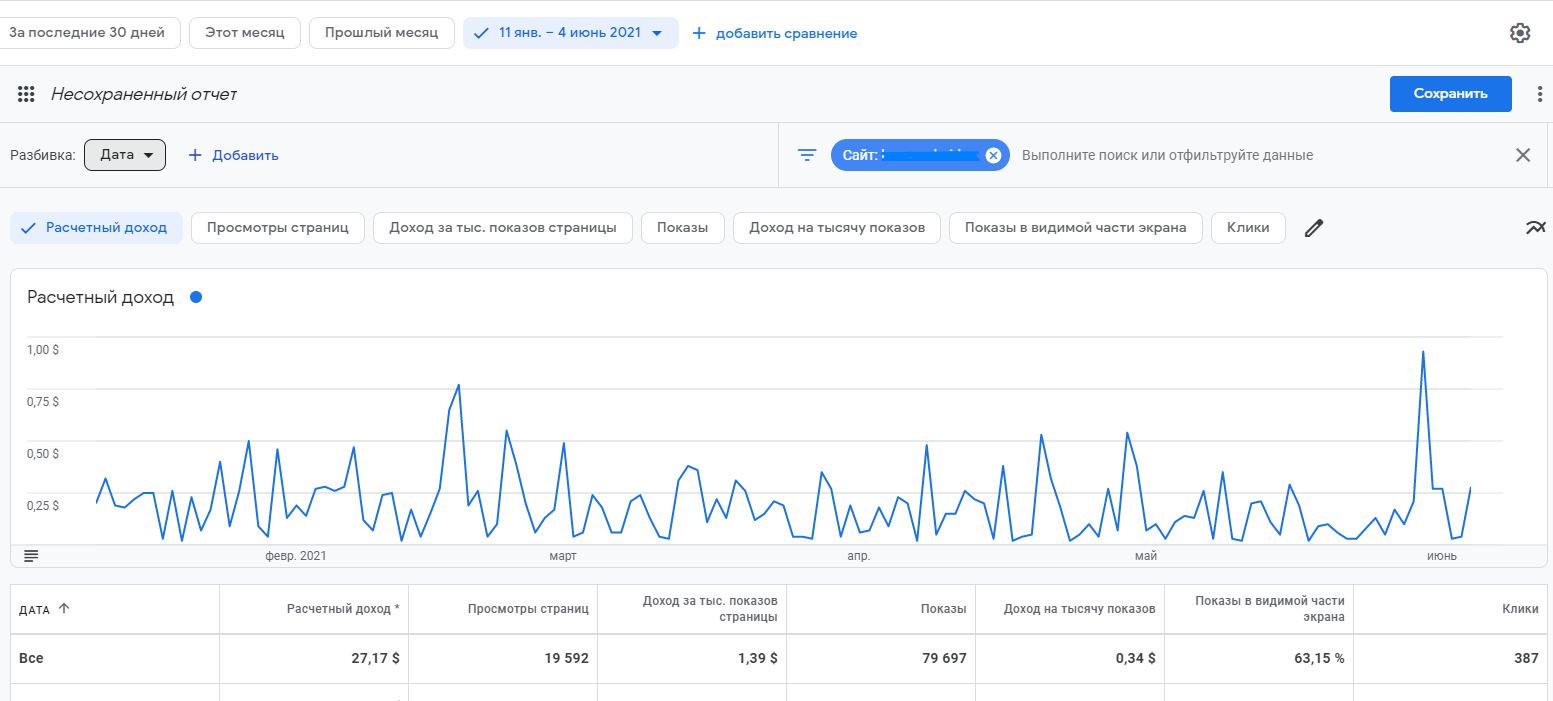This screenshot has height=701, width=1553.
Task: Remove the Сайт filter chip
Action: pos(993,155)
